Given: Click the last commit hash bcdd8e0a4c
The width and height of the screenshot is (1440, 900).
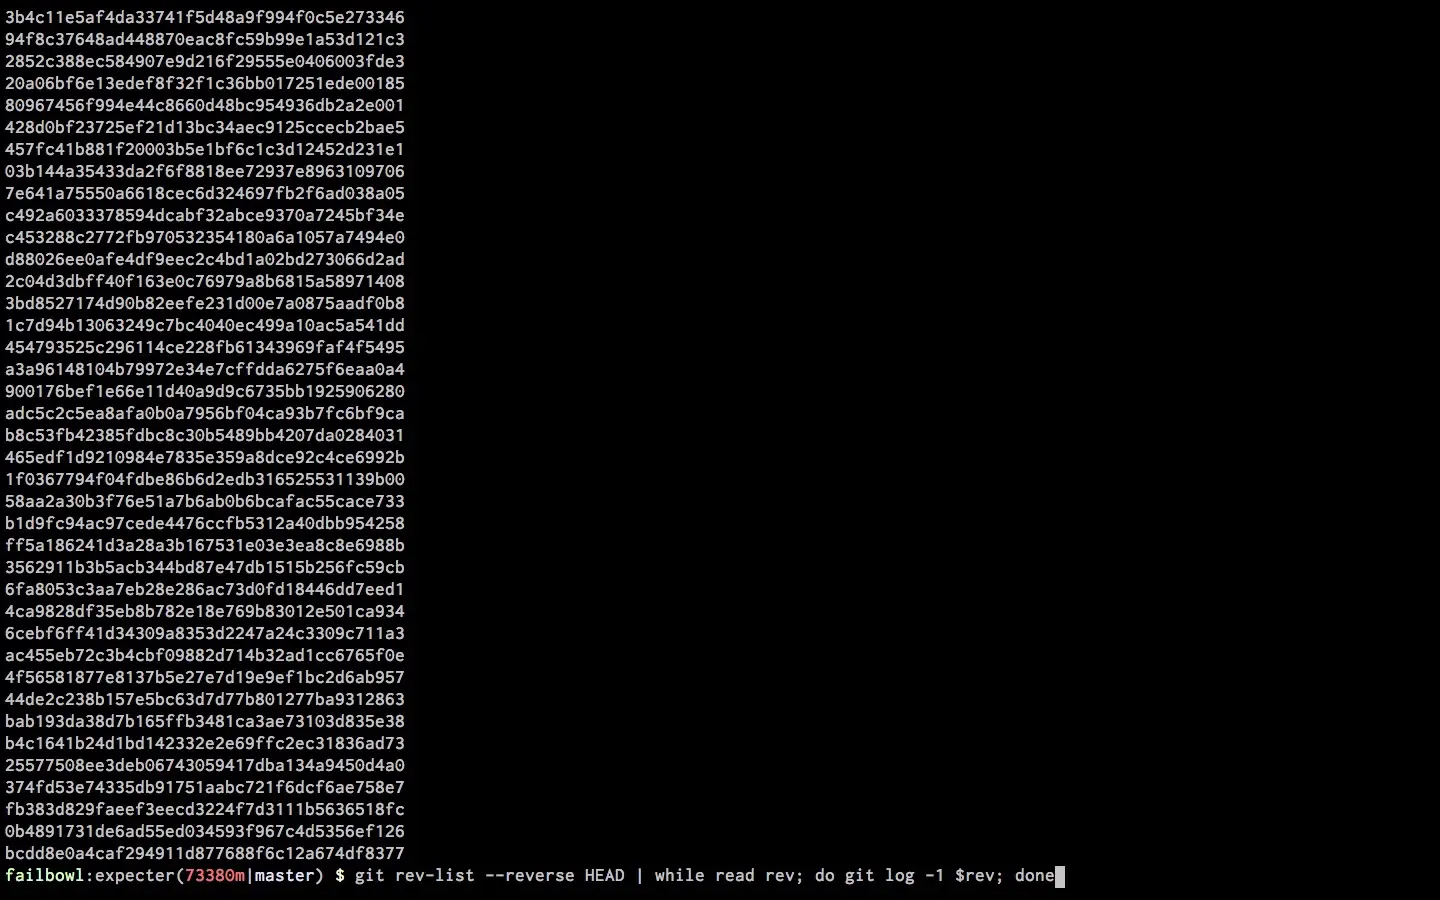Looking at the screenshot, I should click(x=205, y=853).
